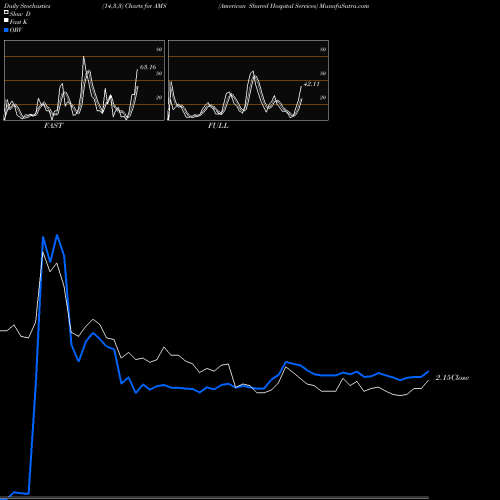Viewport: 500px width, 500px height.
Task: Click the Slow D legend swatch
Action: (x=6, y=12)
